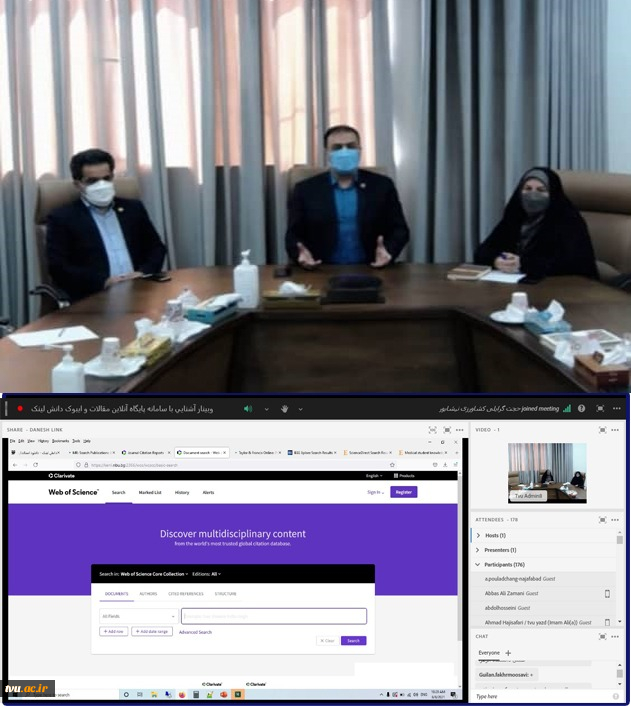Expand the Hosts (1) group
This screenshot has height=706, width=631.
pyautogui.click(x=478, y=535)
